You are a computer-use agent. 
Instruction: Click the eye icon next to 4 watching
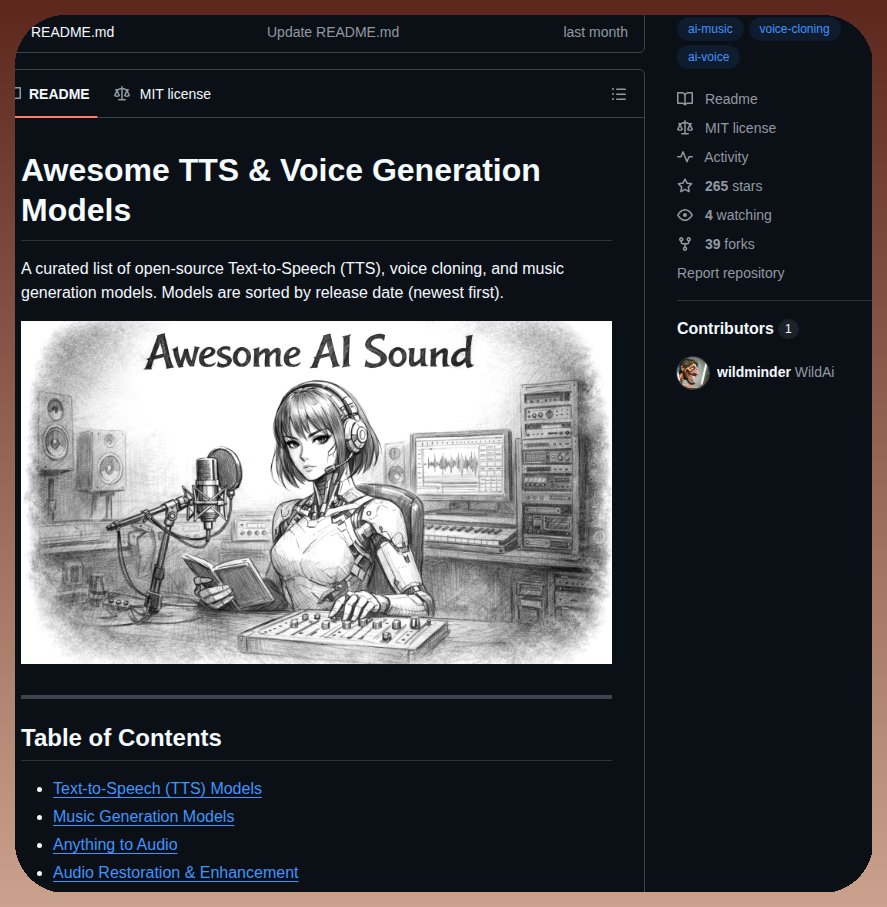[x=684, y=215]
